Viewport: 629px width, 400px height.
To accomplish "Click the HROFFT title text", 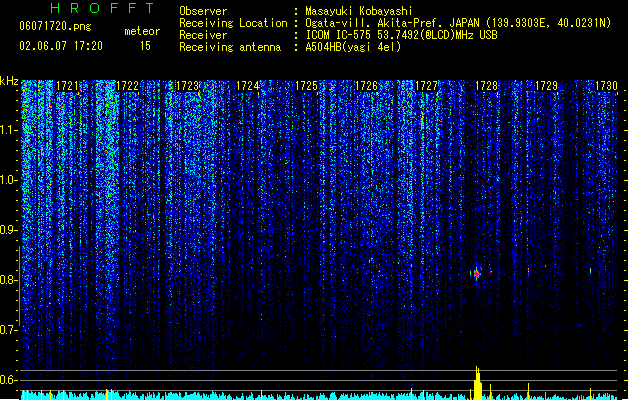I will [x=103, y=8].
